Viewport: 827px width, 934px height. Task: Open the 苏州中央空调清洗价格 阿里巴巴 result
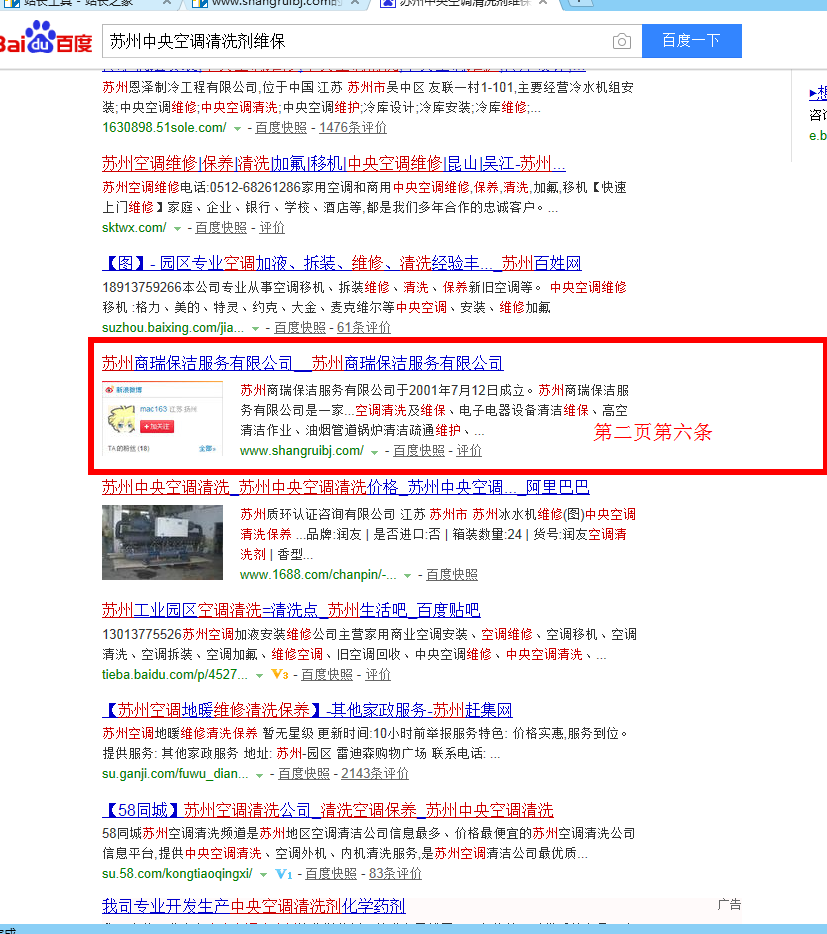click(346, 487)
